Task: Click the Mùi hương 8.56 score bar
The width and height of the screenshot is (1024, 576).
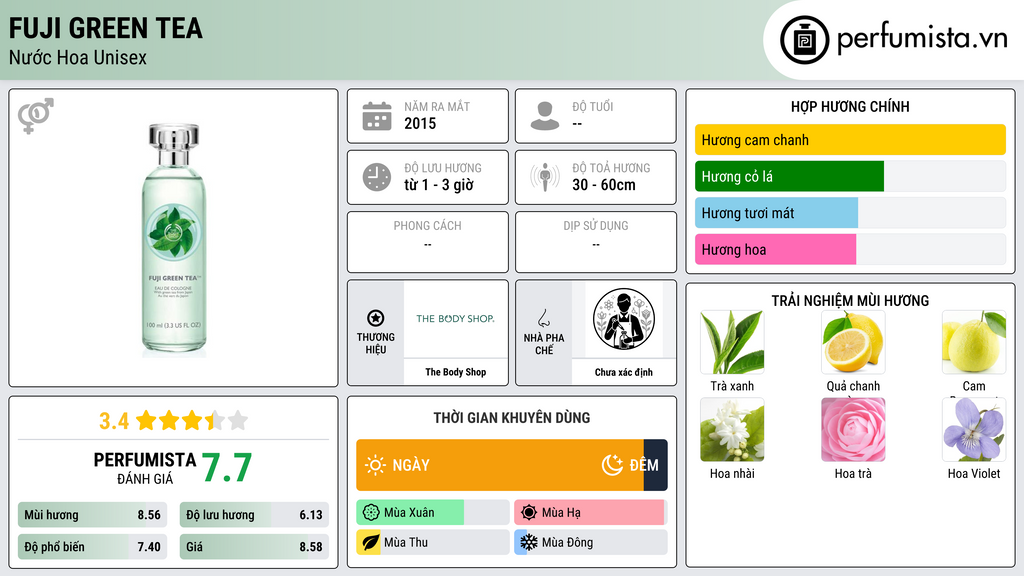Action: (x=93, y=515)
